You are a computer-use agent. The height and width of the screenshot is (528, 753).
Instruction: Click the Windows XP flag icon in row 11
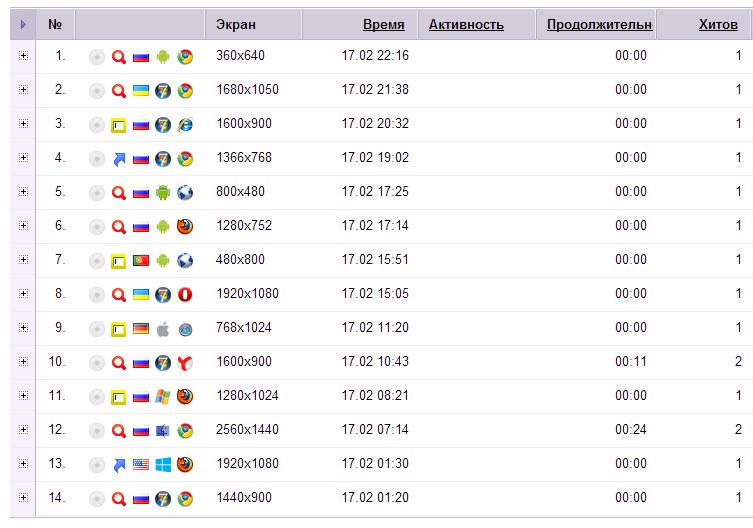[163, 397]
